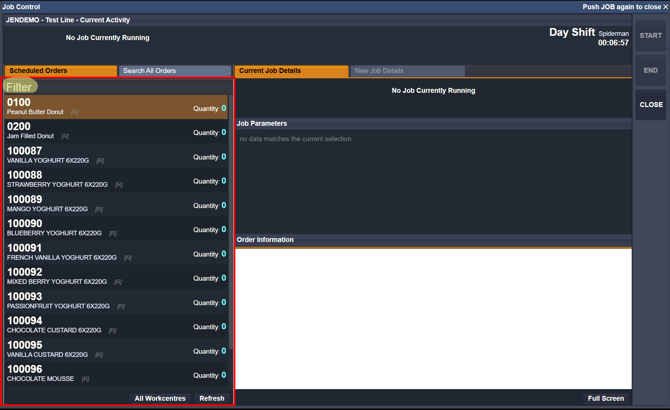The image size is (670, 410).
Task: Click the orders list vertical scrollbar
Action: click(x=231, y=222)
